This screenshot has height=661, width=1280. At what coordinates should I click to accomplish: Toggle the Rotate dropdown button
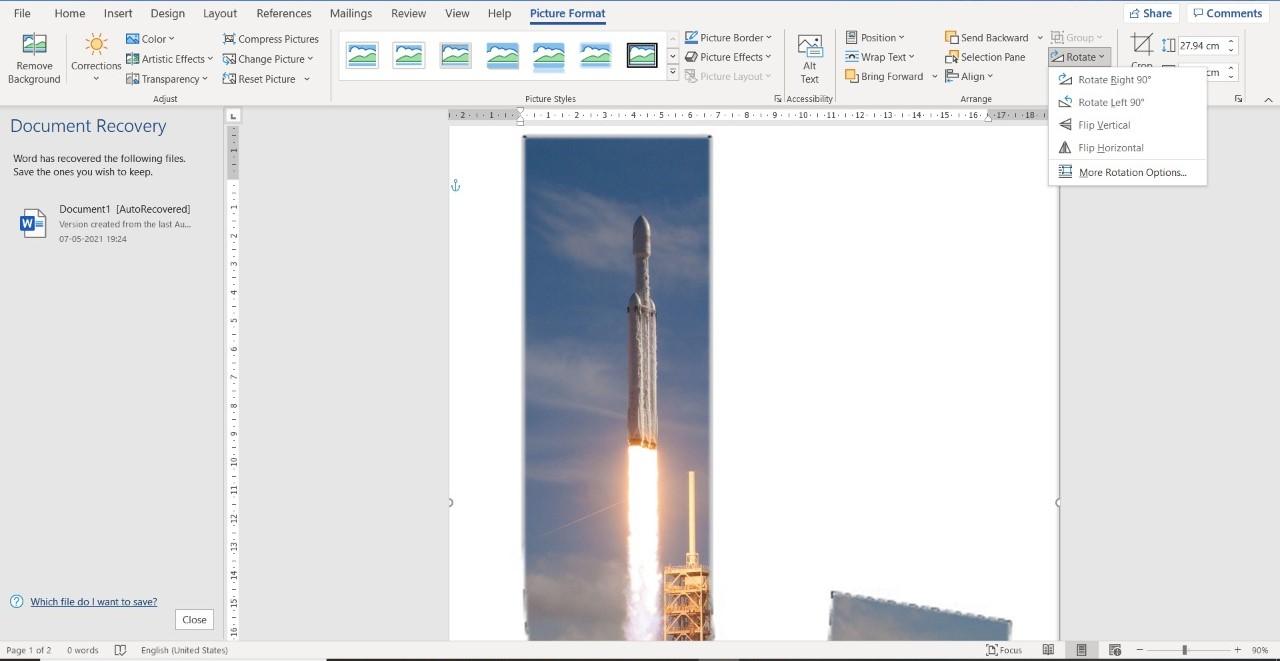pos(1079,57)
